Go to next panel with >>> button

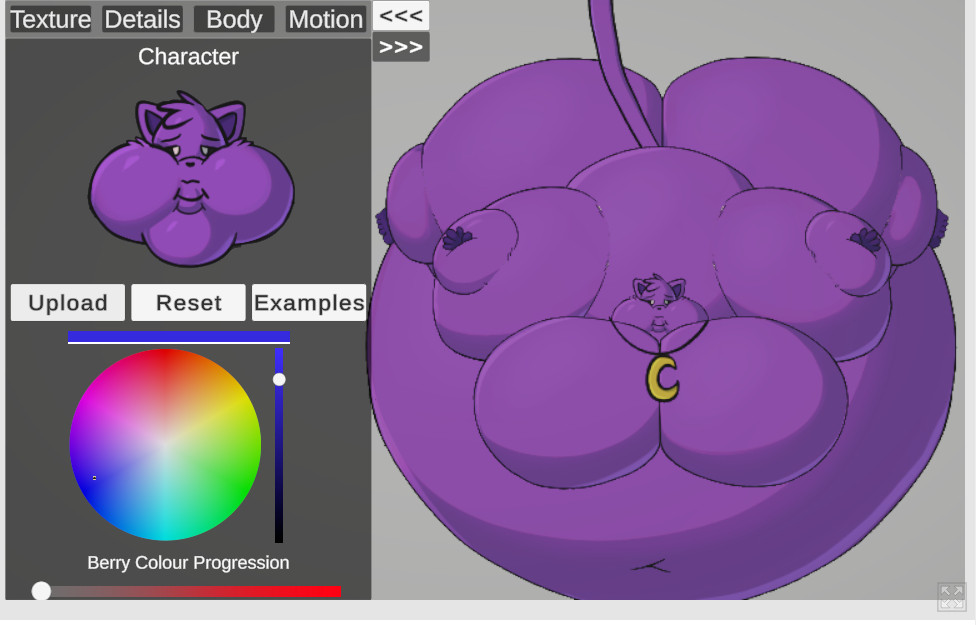click(400, 47)
